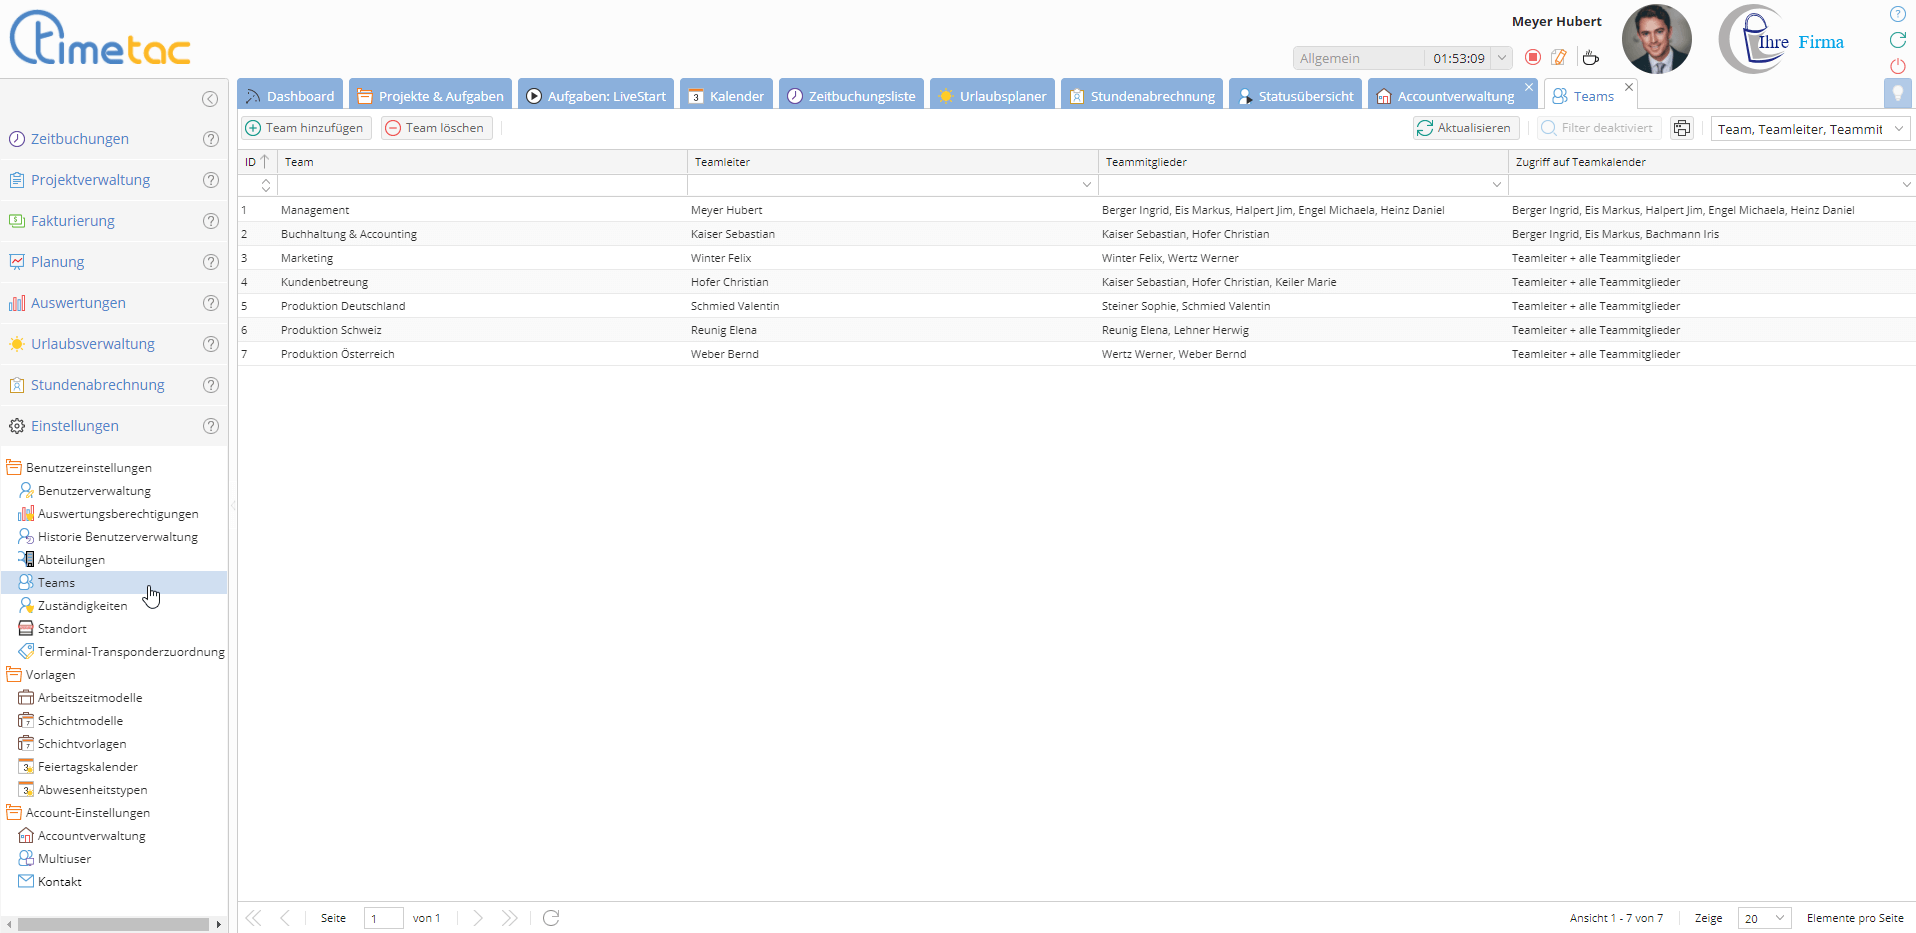Click the lightbulb icon at top right
This screenshot has width=1916, height=933.
point(1897,94)
